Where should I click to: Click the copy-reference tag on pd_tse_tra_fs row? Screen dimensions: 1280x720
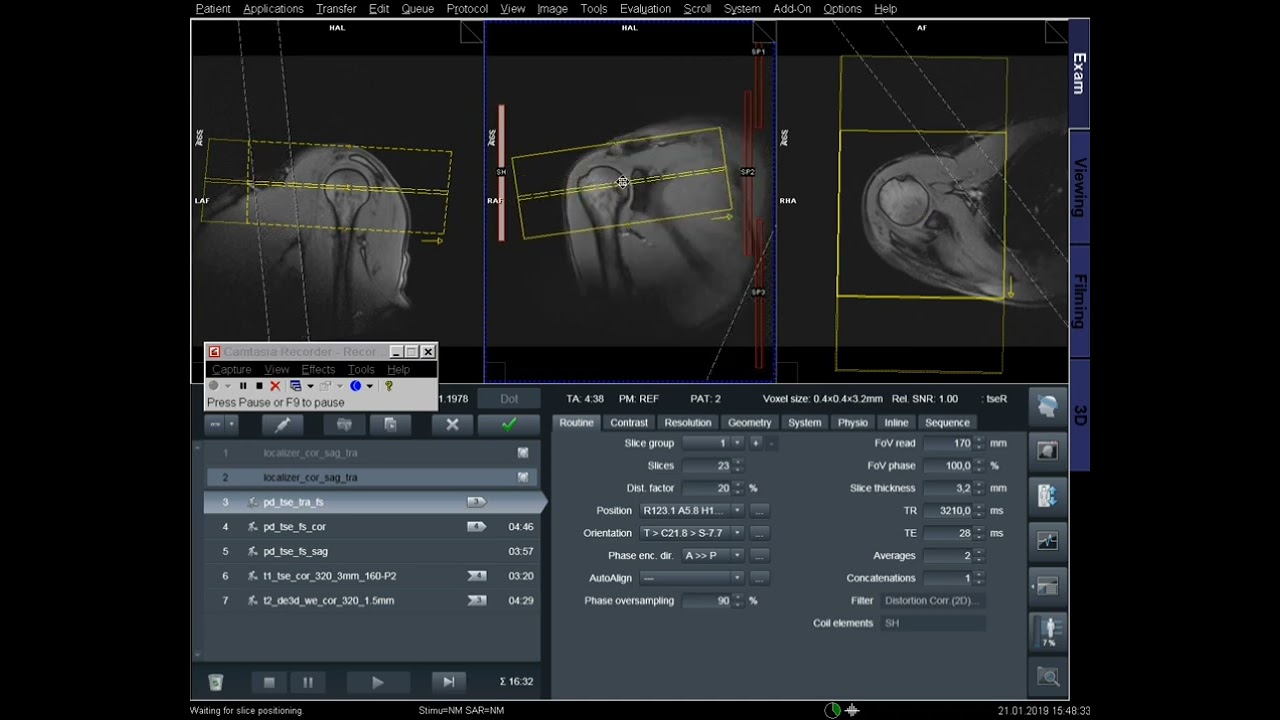click(x=476, y=502)
